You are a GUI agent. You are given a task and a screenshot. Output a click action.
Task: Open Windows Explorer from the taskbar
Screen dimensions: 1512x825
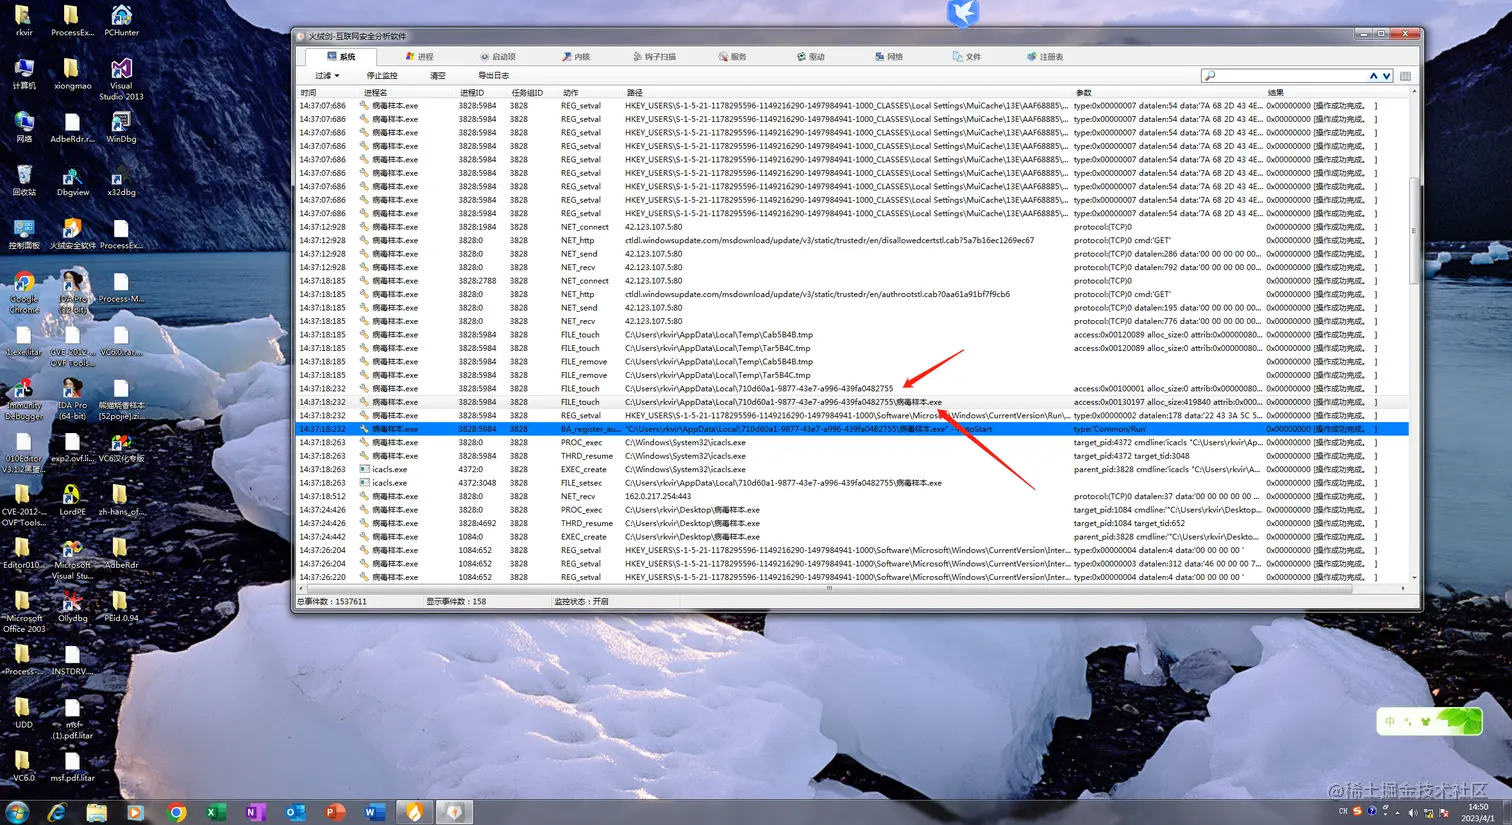tap(96, 812)
